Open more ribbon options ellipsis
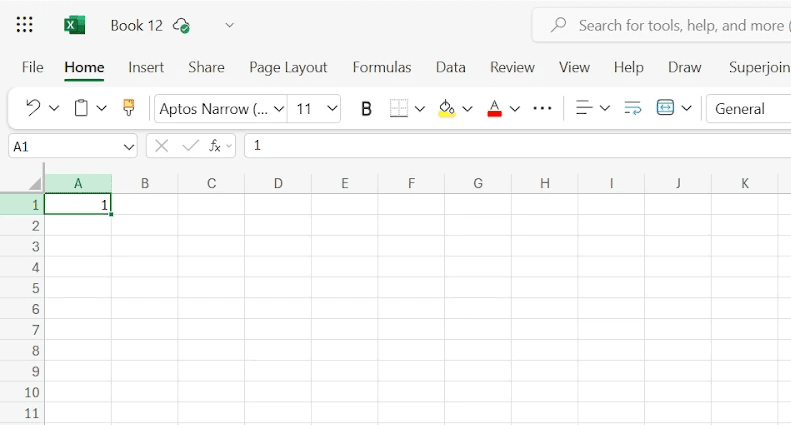The width and height of the screenshot is (791, 425). pos(542,108)
